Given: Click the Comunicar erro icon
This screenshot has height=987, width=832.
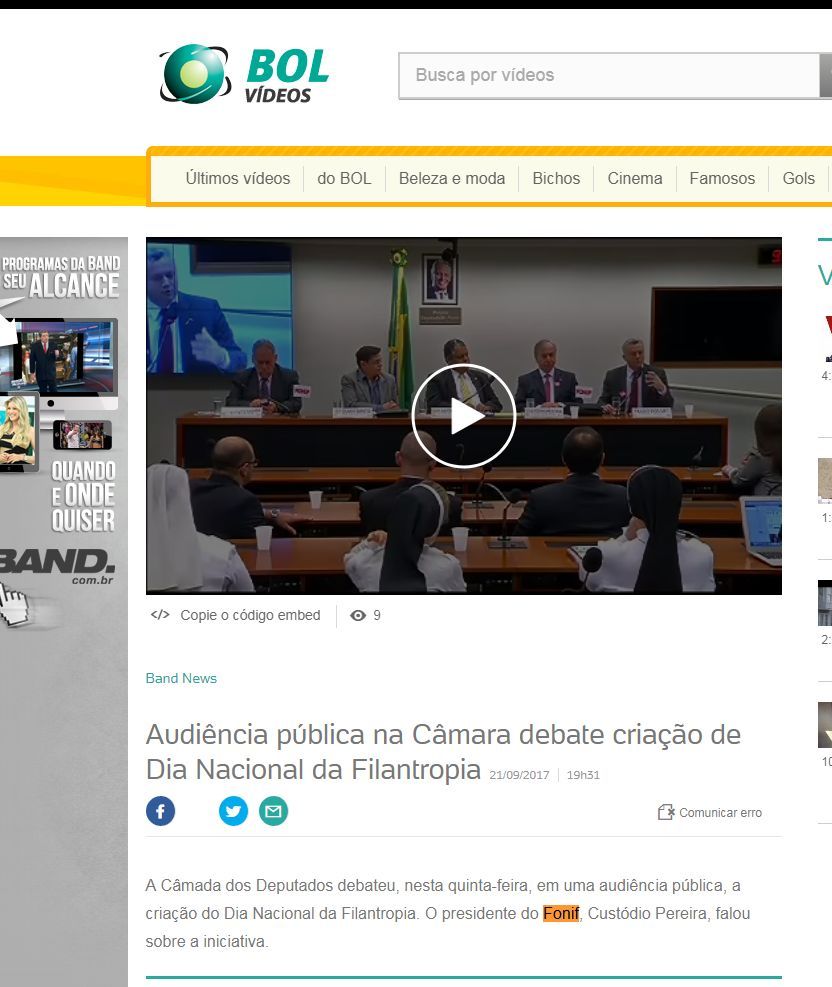Looking at the screenshot, I should 666,812.
